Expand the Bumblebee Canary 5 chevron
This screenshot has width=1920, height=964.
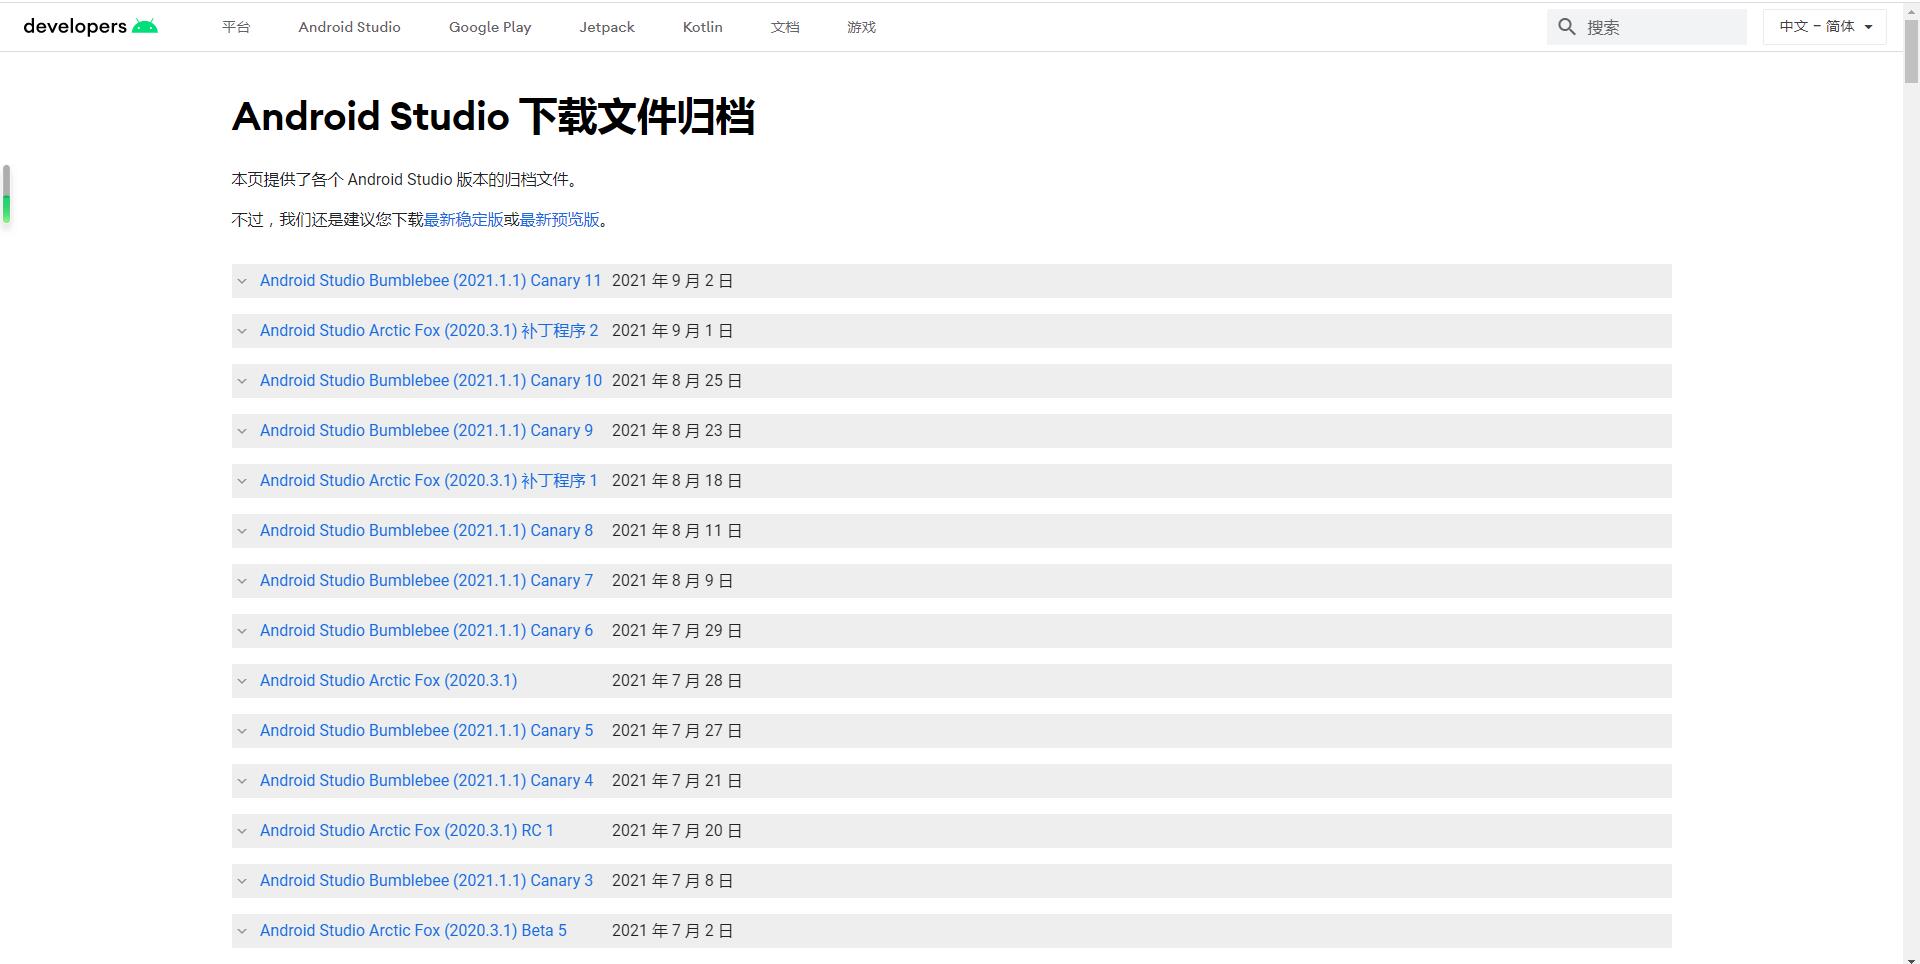click(x=242, y=731)
